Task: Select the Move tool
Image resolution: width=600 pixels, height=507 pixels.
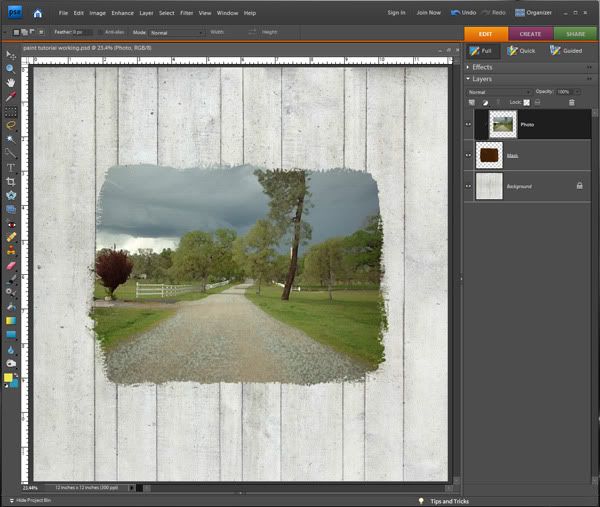Action: coord(11,55)
